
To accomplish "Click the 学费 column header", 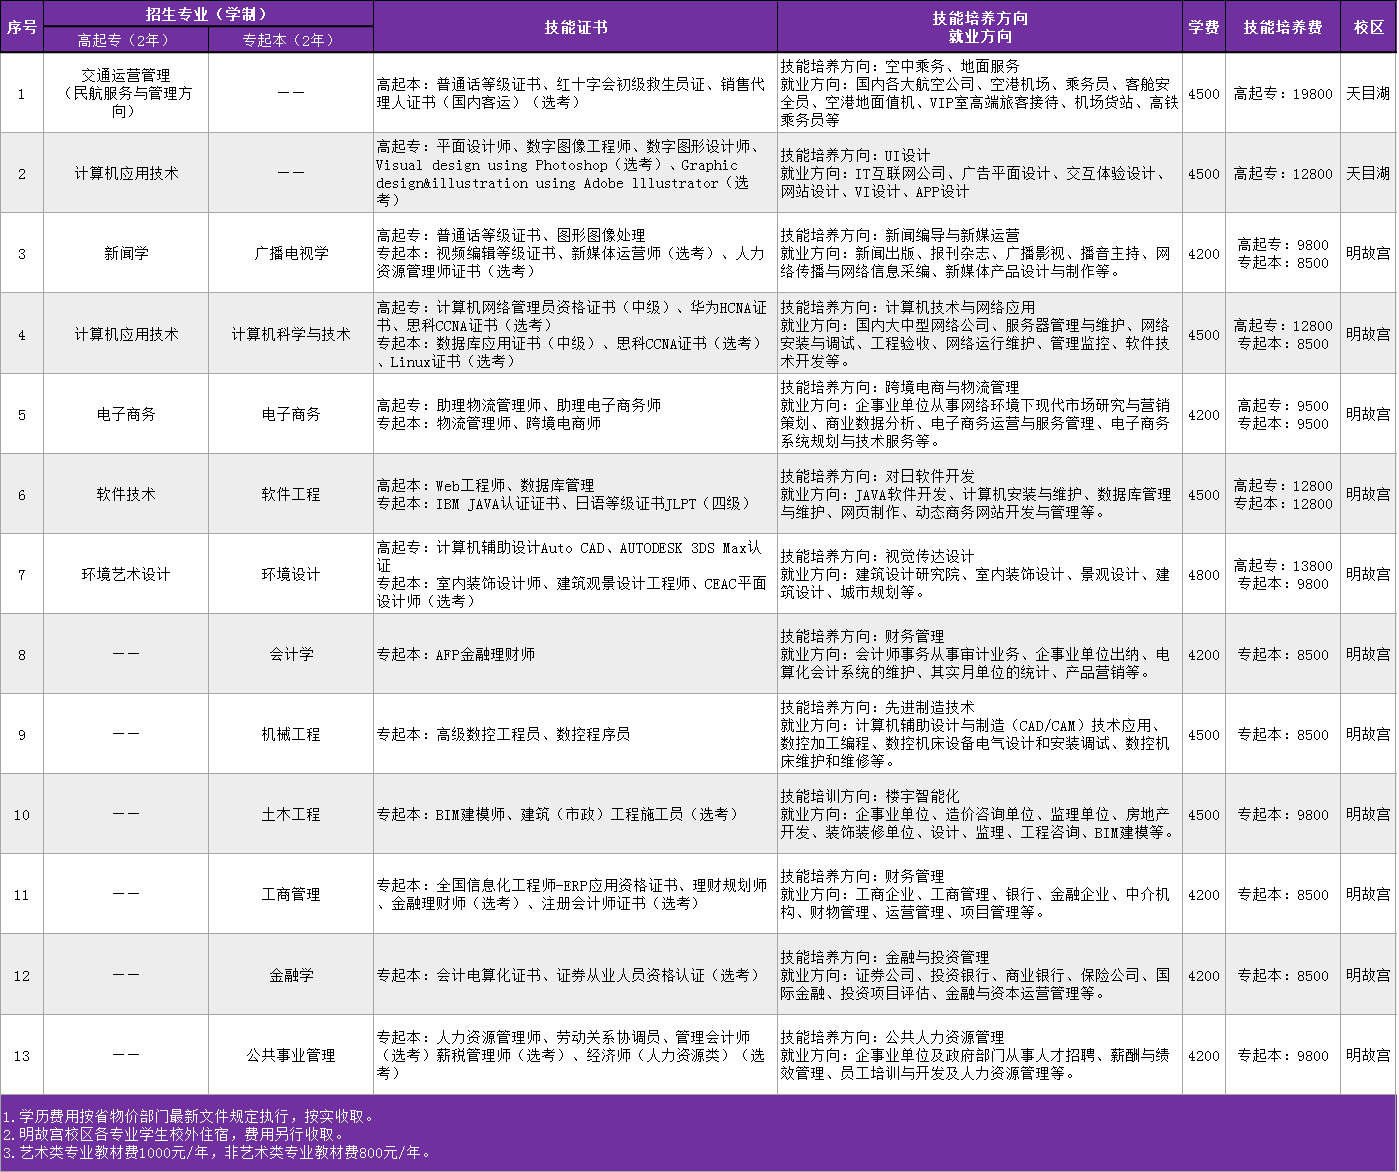I will [1203, 28].
